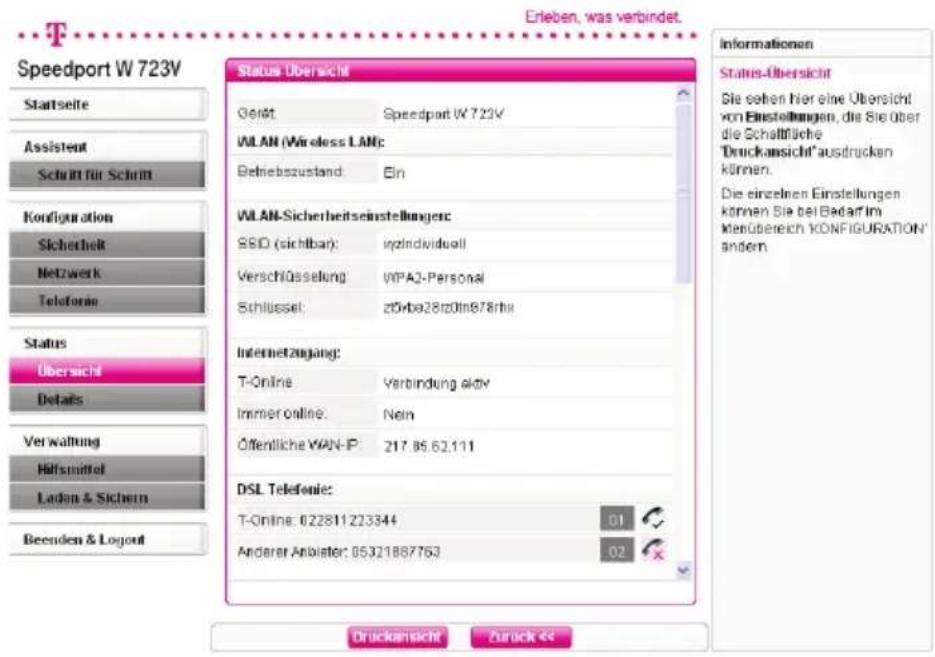Image resolution: width=935 pixels, height=657 pixels.
Task: Click the Verbindung aktiv status text
Action: click(436, 383)
